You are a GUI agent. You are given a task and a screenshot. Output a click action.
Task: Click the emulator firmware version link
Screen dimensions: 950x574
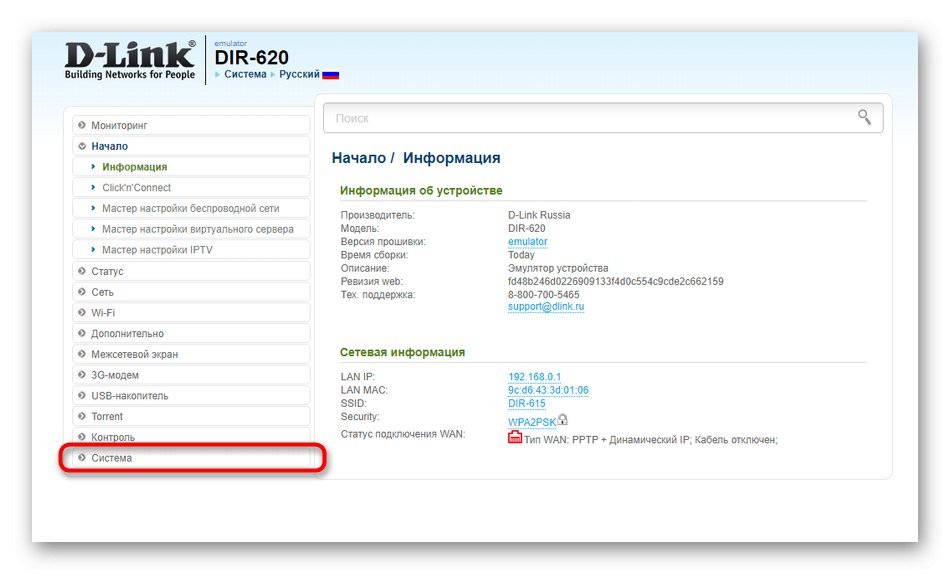click(x=527, y=241)
